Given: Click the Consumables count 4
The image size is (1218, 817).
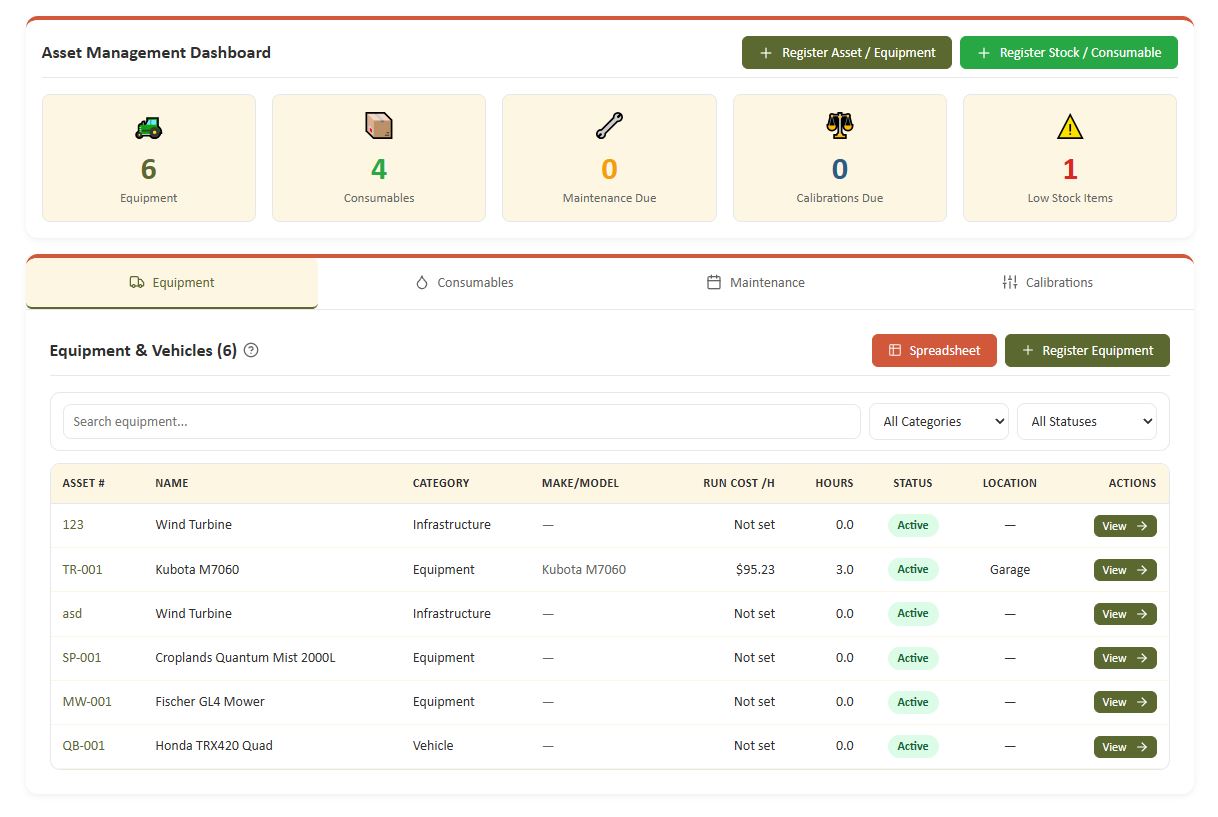Looking at the screenshot, I should pos(379,169).
